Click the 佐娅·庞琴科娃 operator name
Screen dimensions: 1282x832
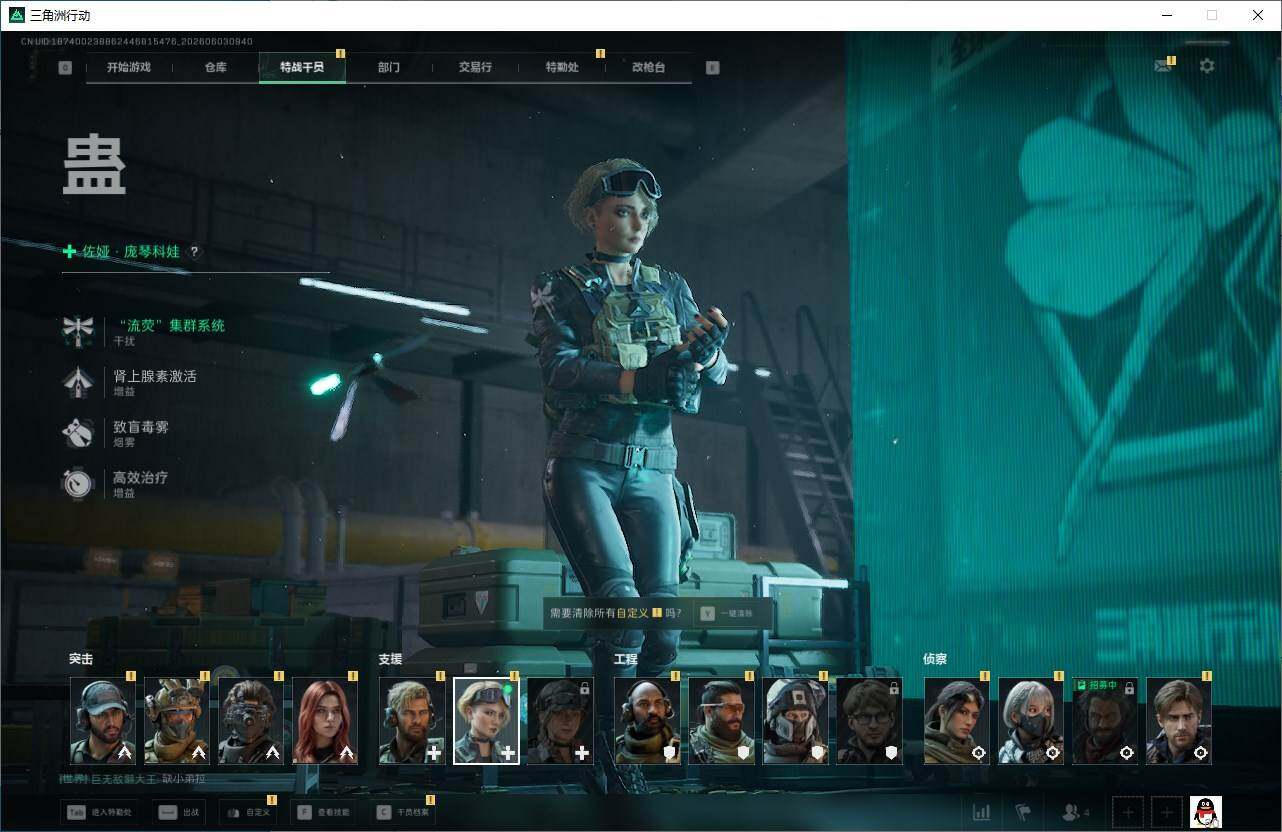[x=131, y=252]
